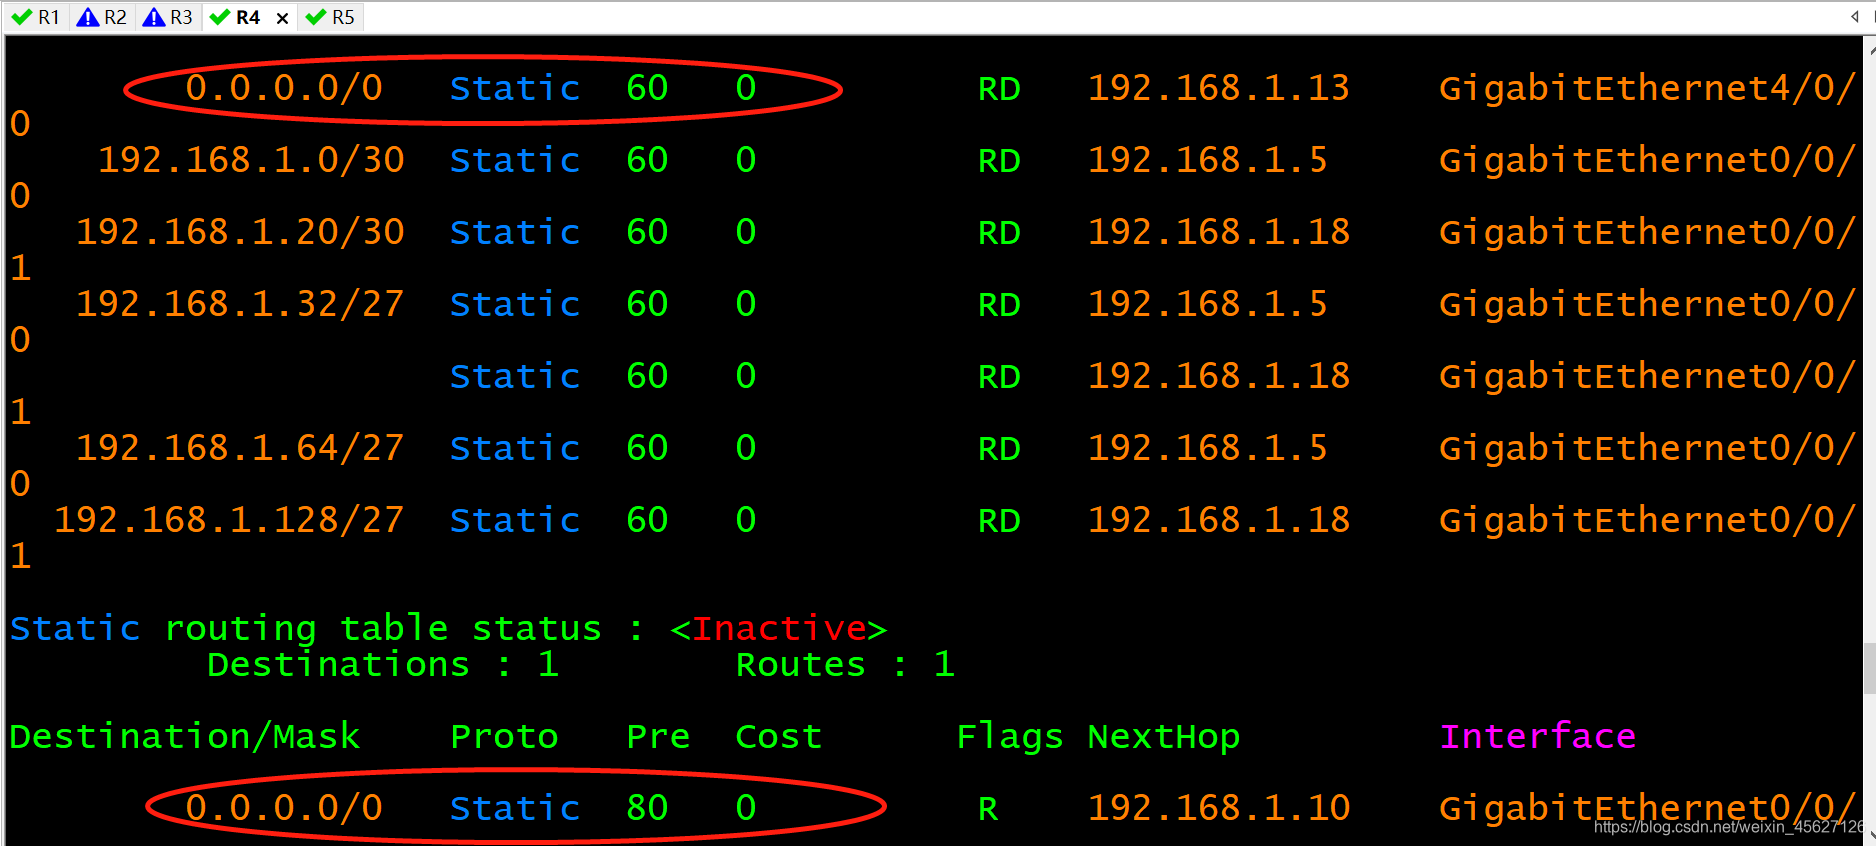Click the 'Static routing table status' text
Viewport: 1876px width, 846px height.
pyautogui.click(x=306, y=628)
